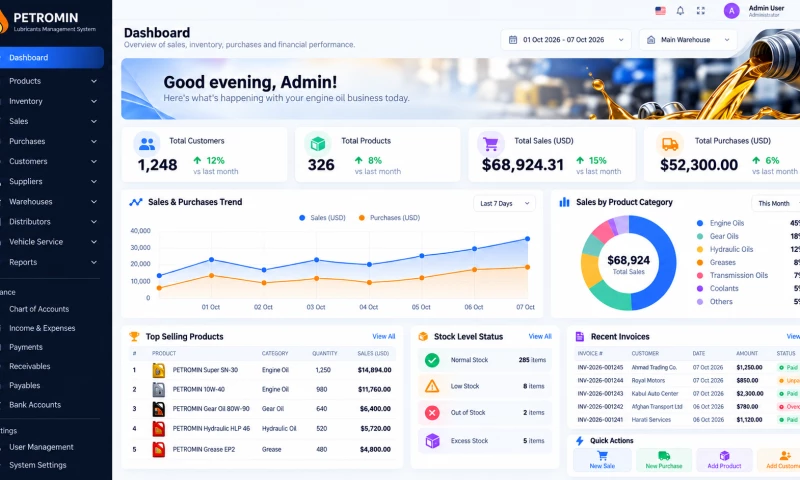The image size is (800, 480).
Task: Click the PETROMIN Gear Oil 80W-90 product image
Action: point(159,409)
